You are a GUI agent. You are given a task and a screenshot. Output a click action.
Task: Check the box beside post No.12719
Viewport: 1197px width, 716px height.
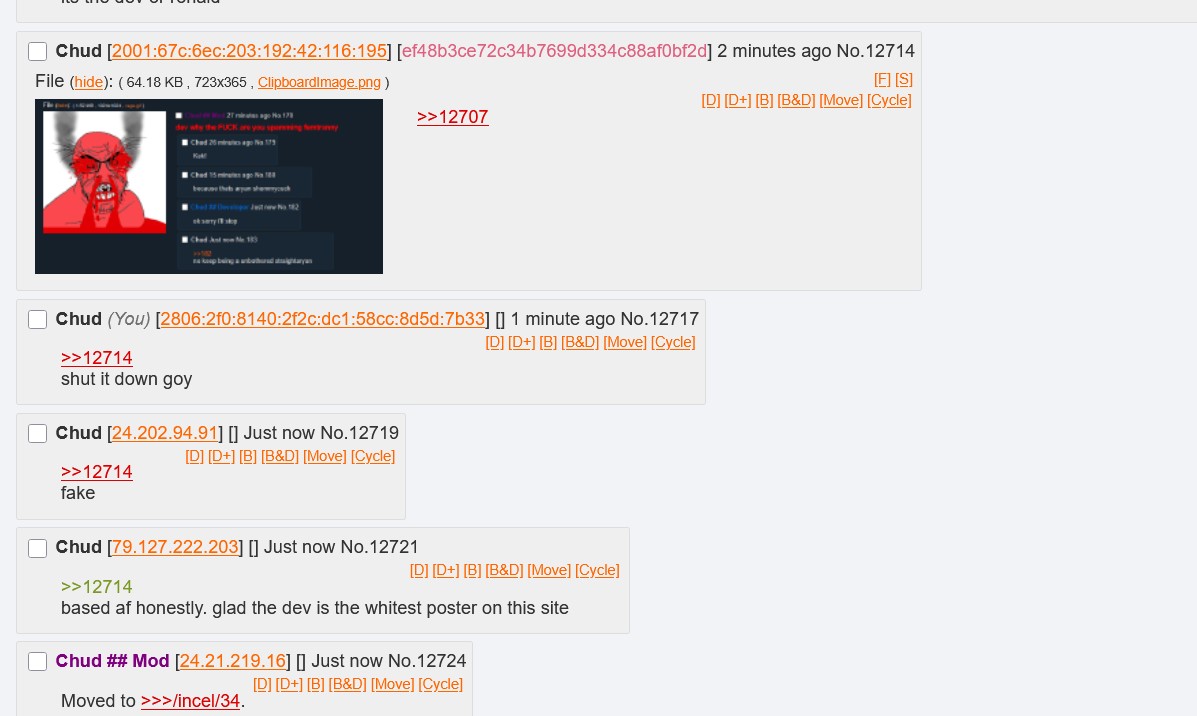point(37,434)
